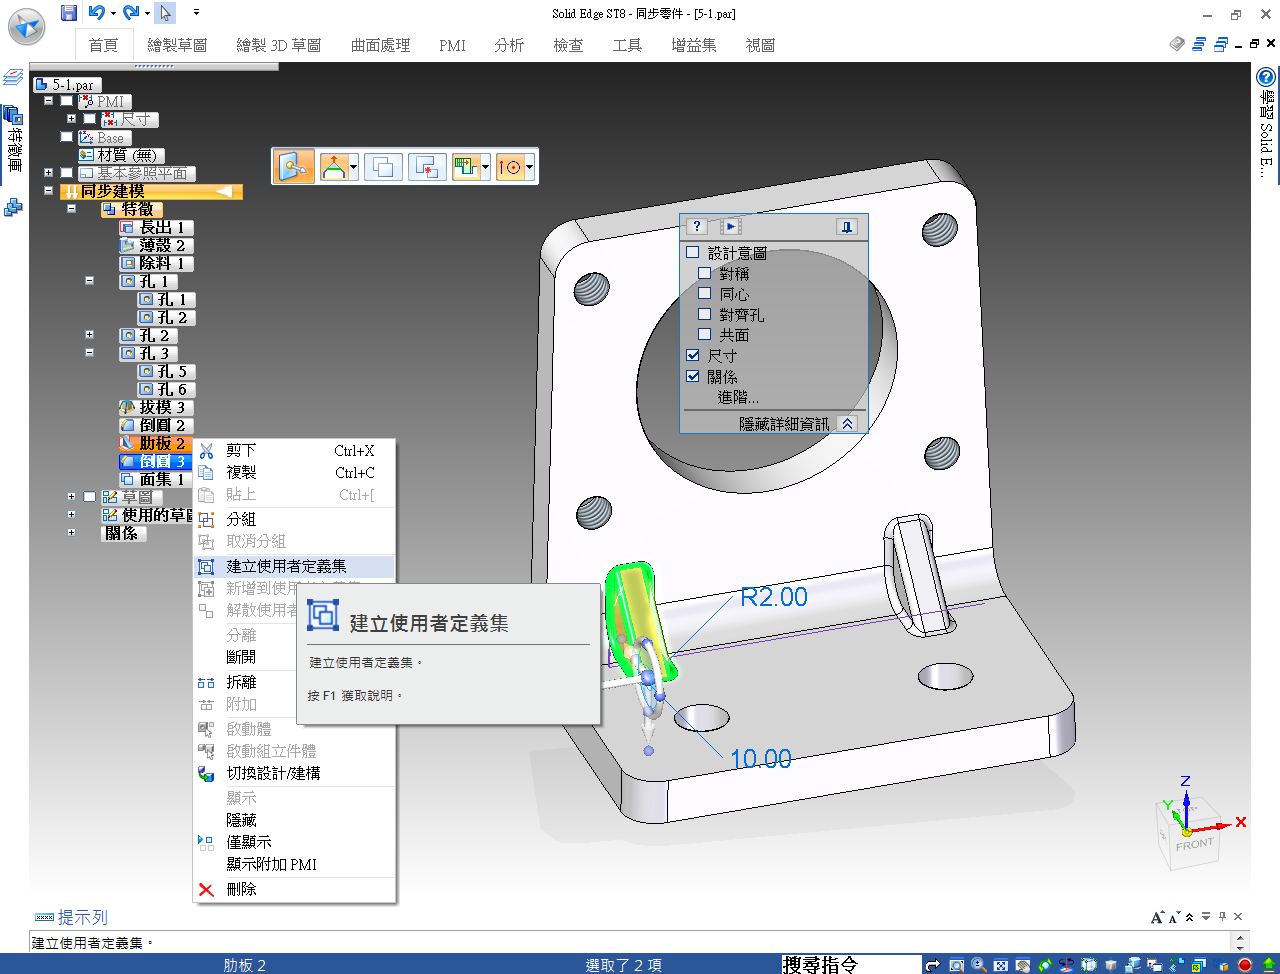Click the R2.00 dimension label

[x=774, y=597]
